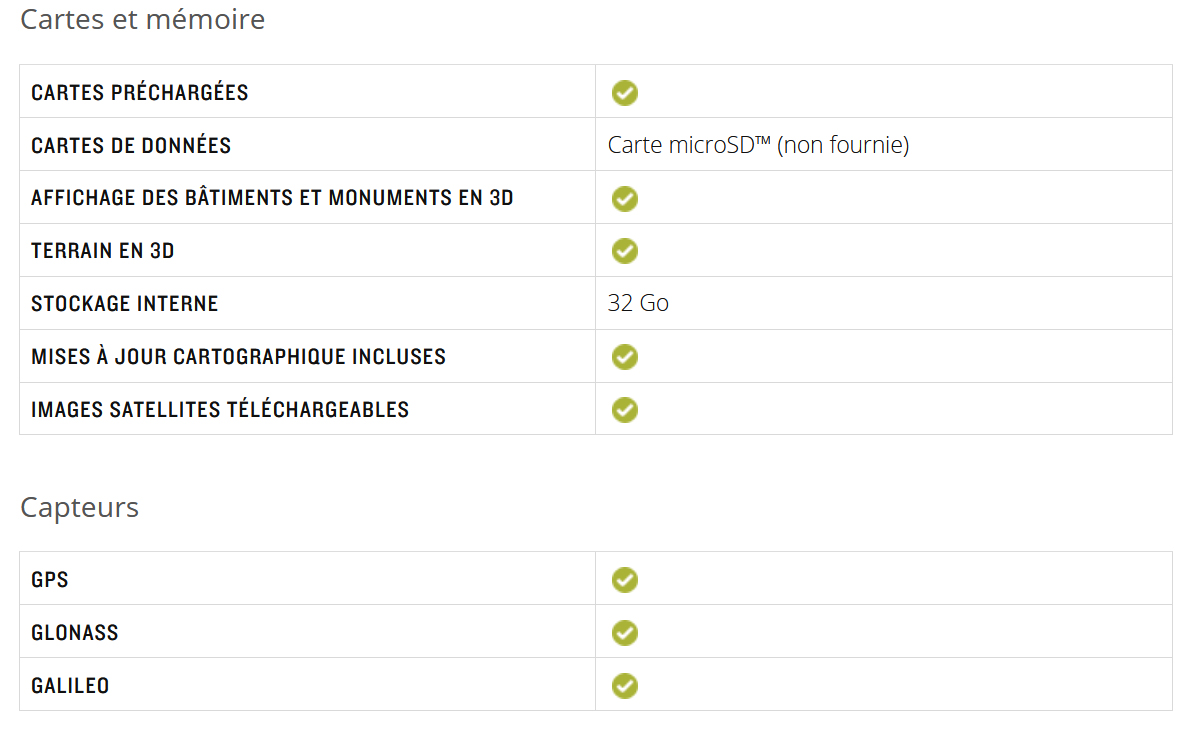
Task: Click the Cartes préchargées label
Action: pos(140,93)
